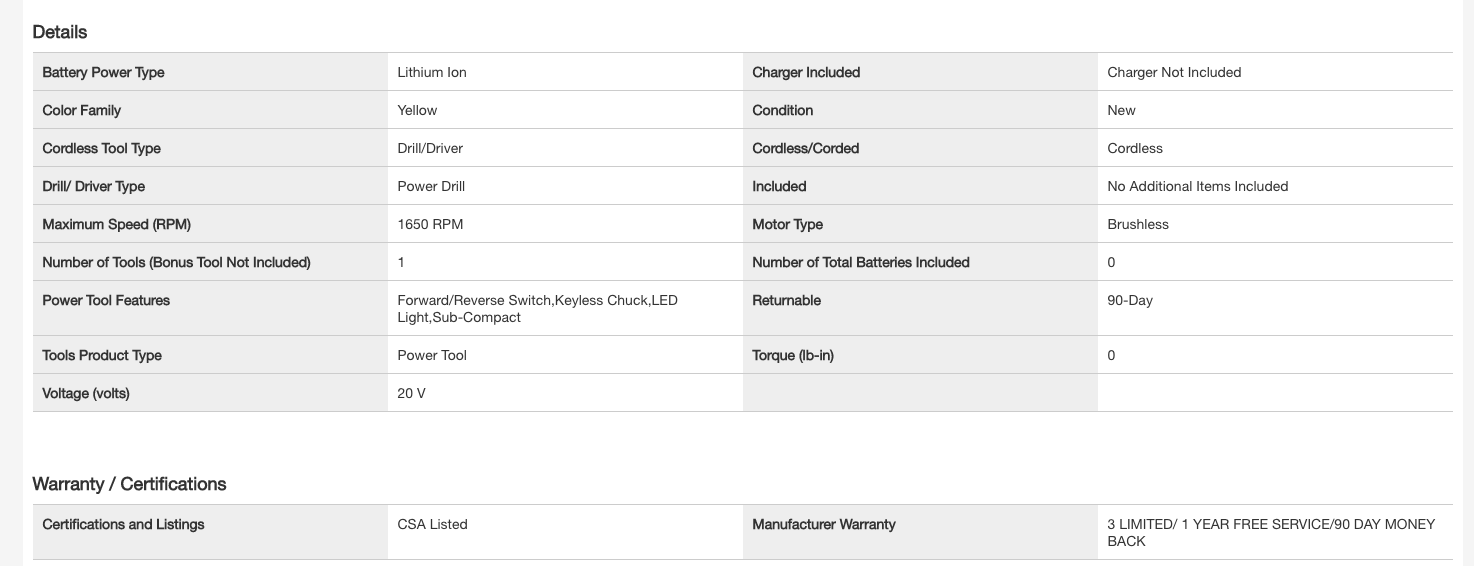Click the Charger Not Included value
The height and width of the screenshot is (566, 1474).
pyautogui.click(x=1174, y=72)
